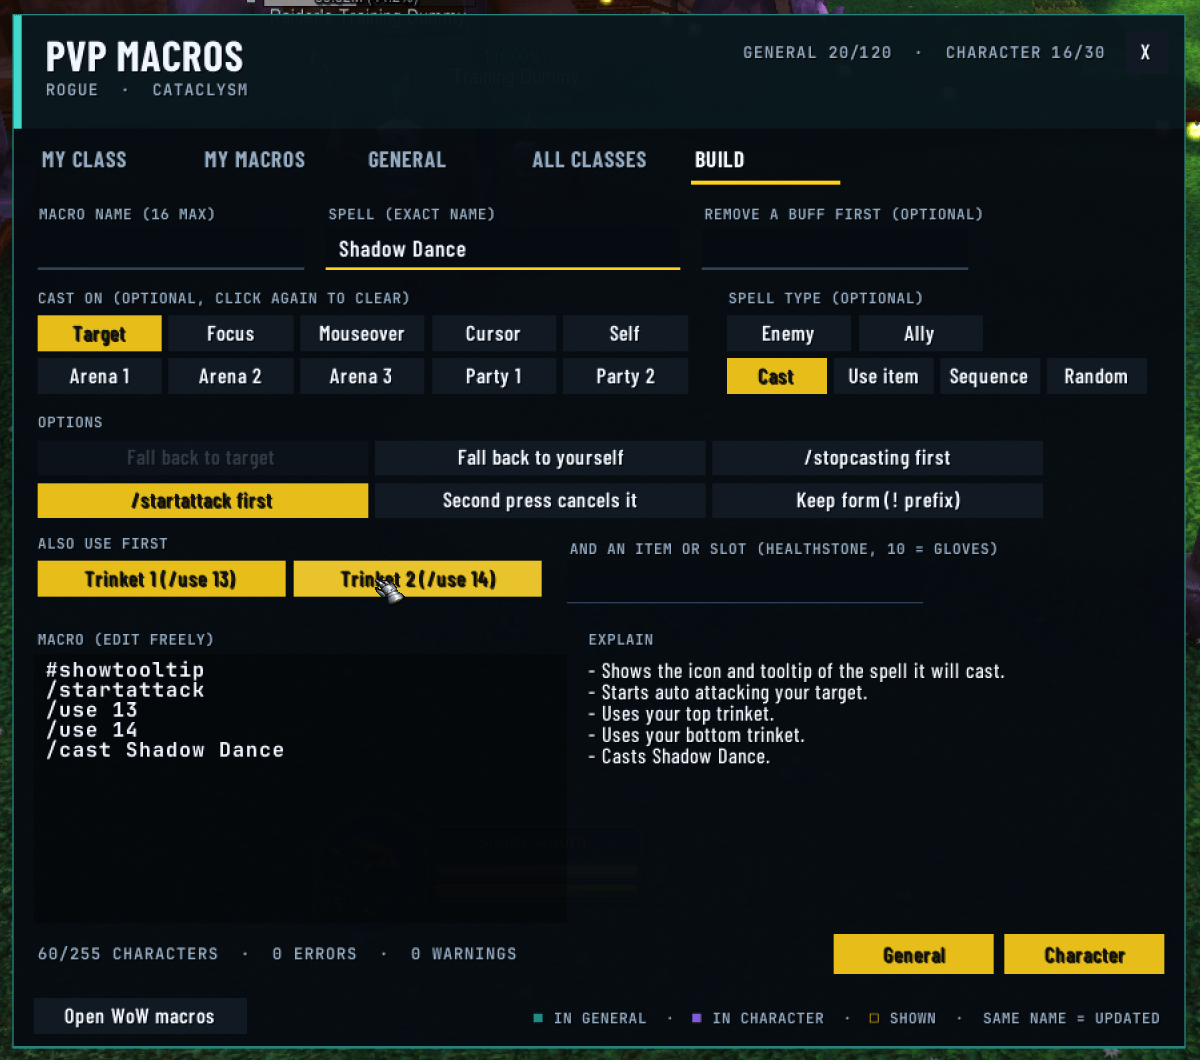The height and width of the screenshot is (1060, 1200).
Task: Open WoW macros window
Action: 140,1016
